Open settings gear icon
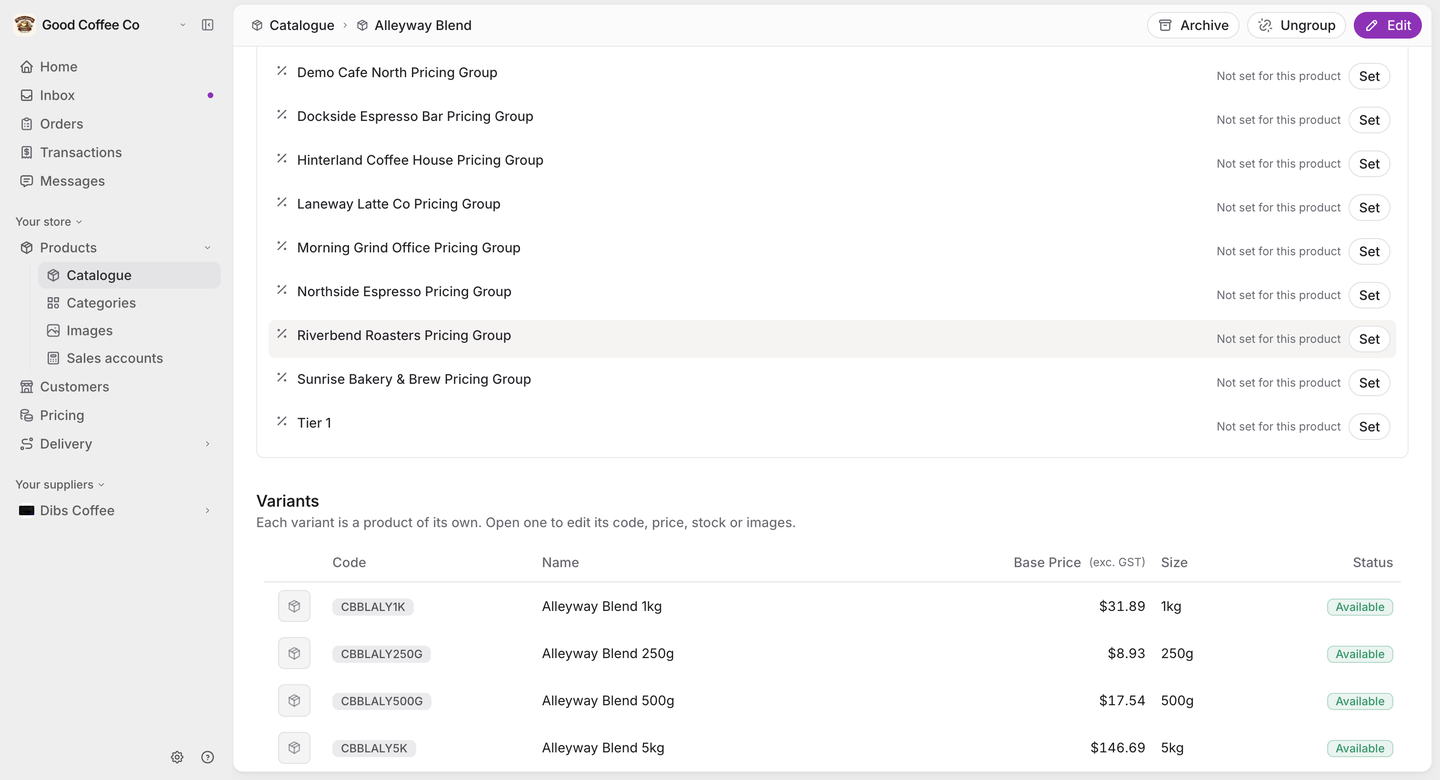 coord(177,757)
